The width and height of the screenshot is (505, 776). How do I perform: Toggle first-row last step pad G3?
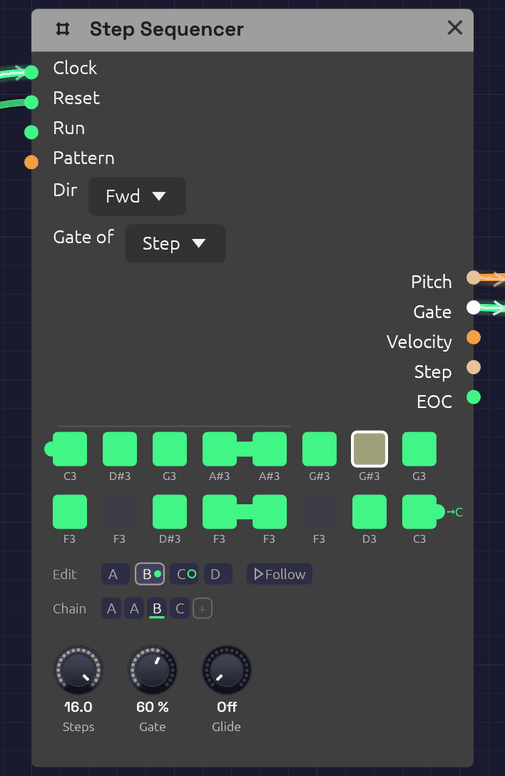pos(419,449)
